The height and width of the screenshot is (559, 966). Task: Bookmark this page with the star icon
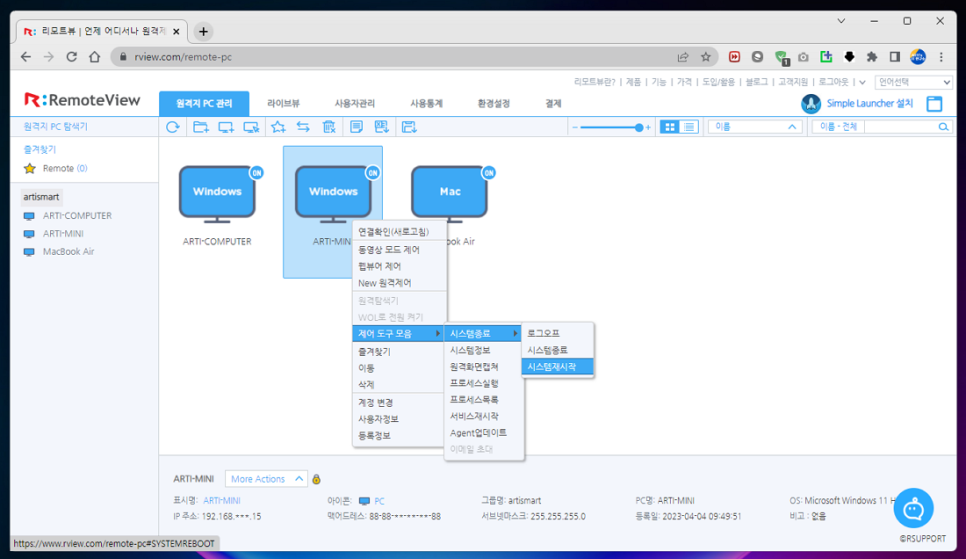click(705, 57)
